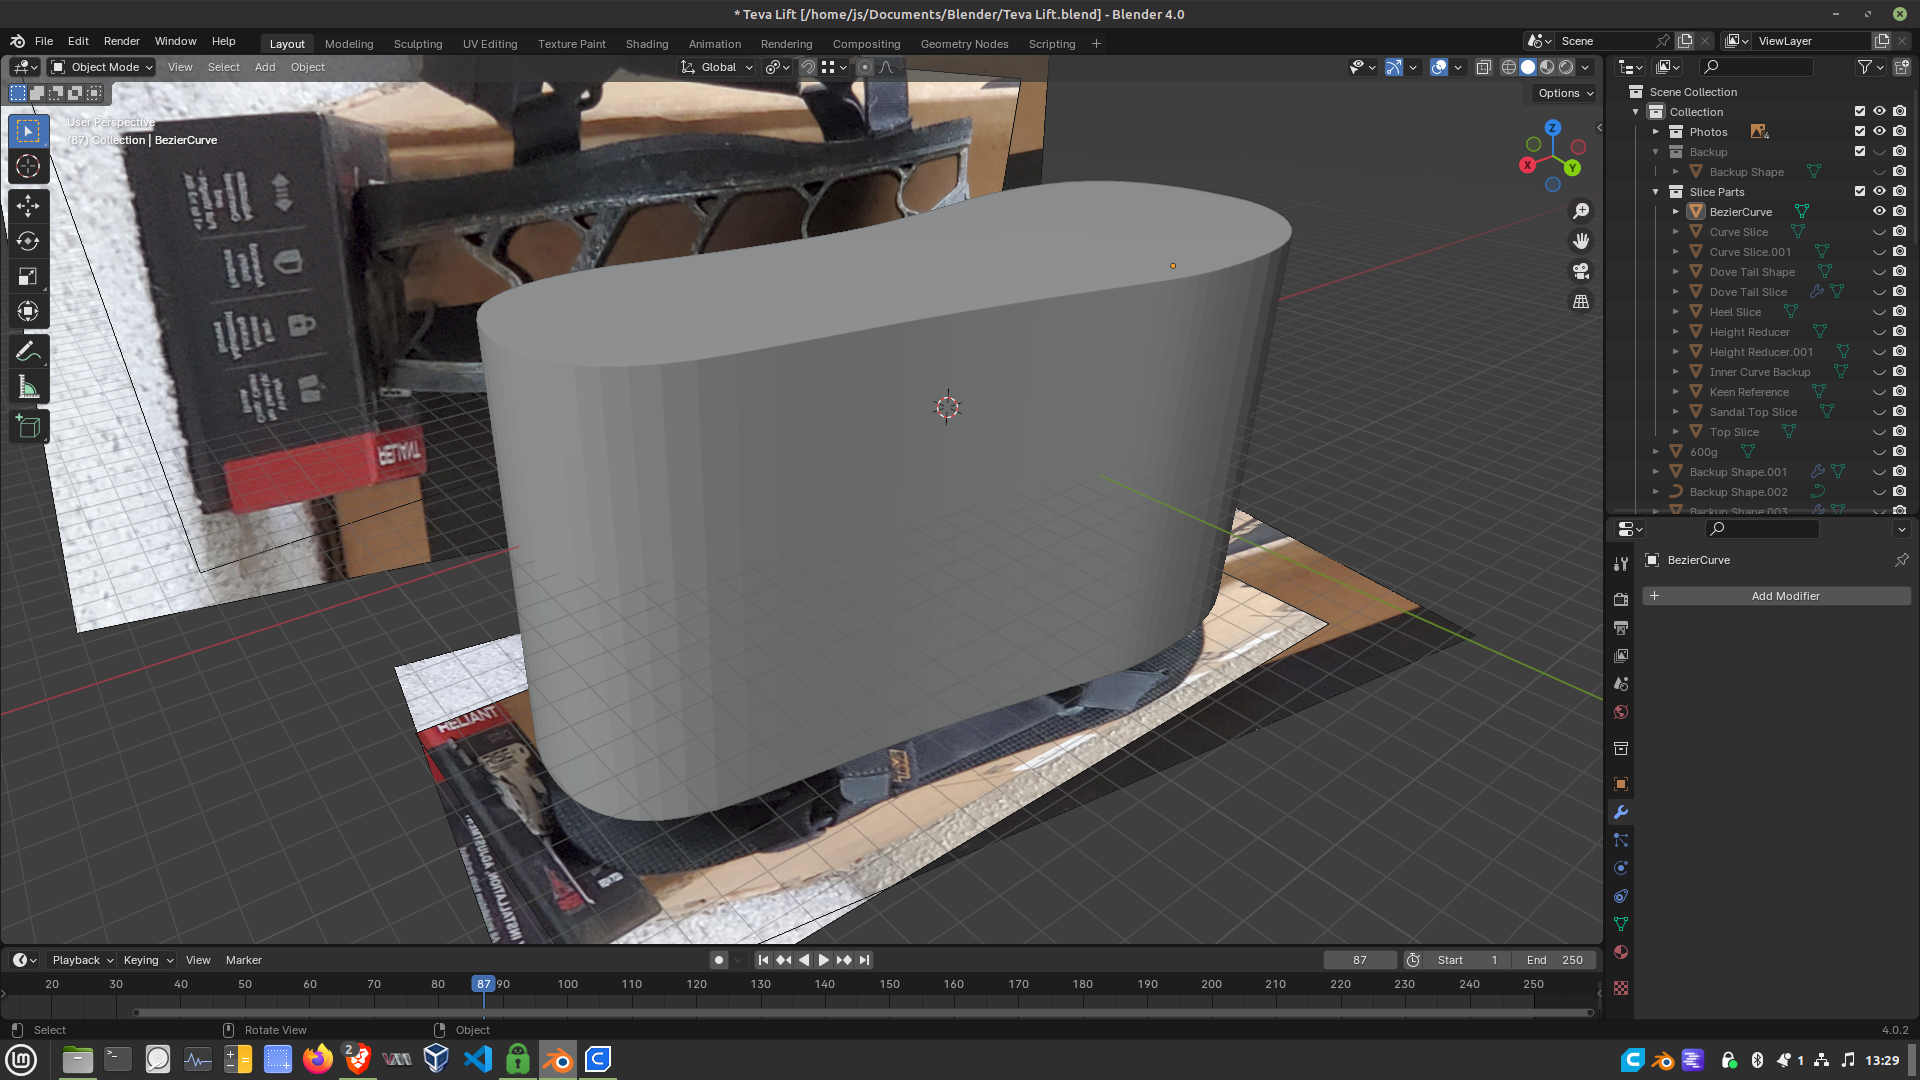
Task: Open the Object Mode dropdown
Action: pyautogui.click(x=102, y=67)
